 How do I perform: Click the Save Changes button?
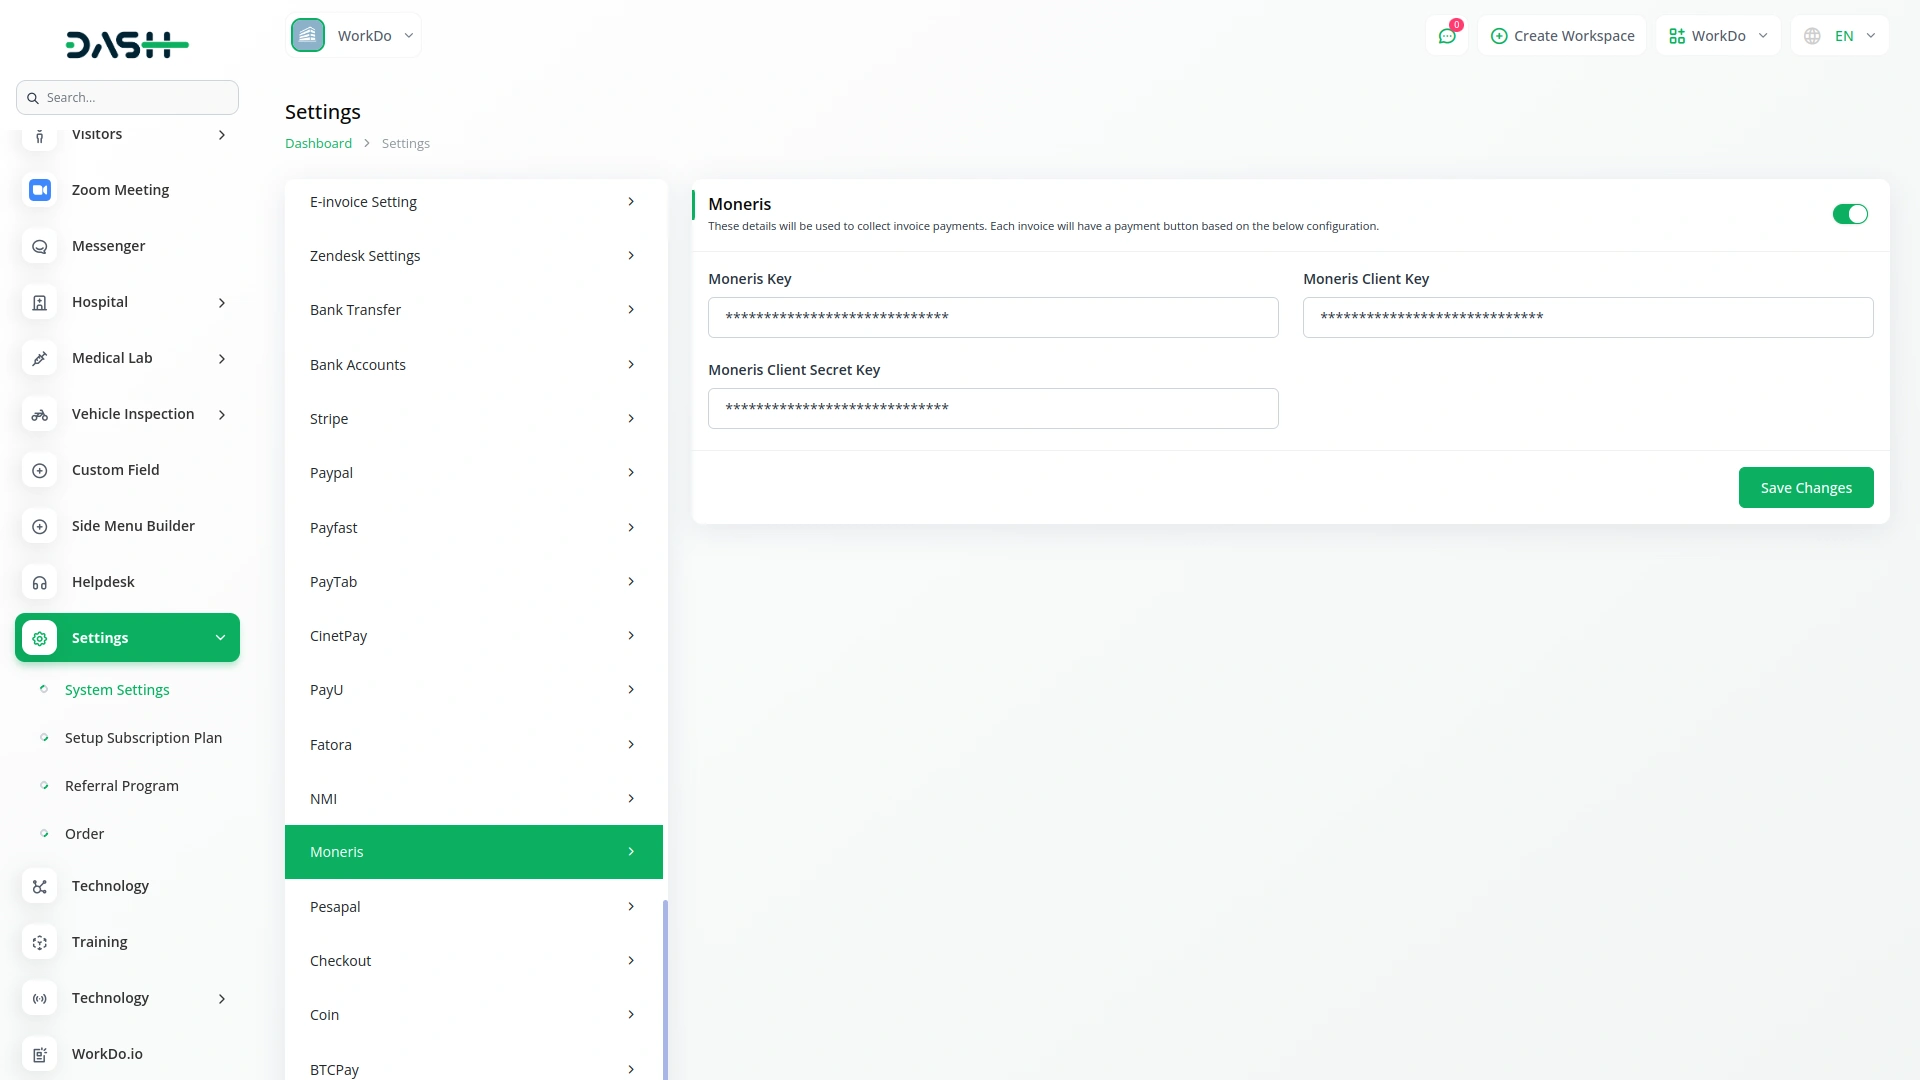pos(1805,488)
